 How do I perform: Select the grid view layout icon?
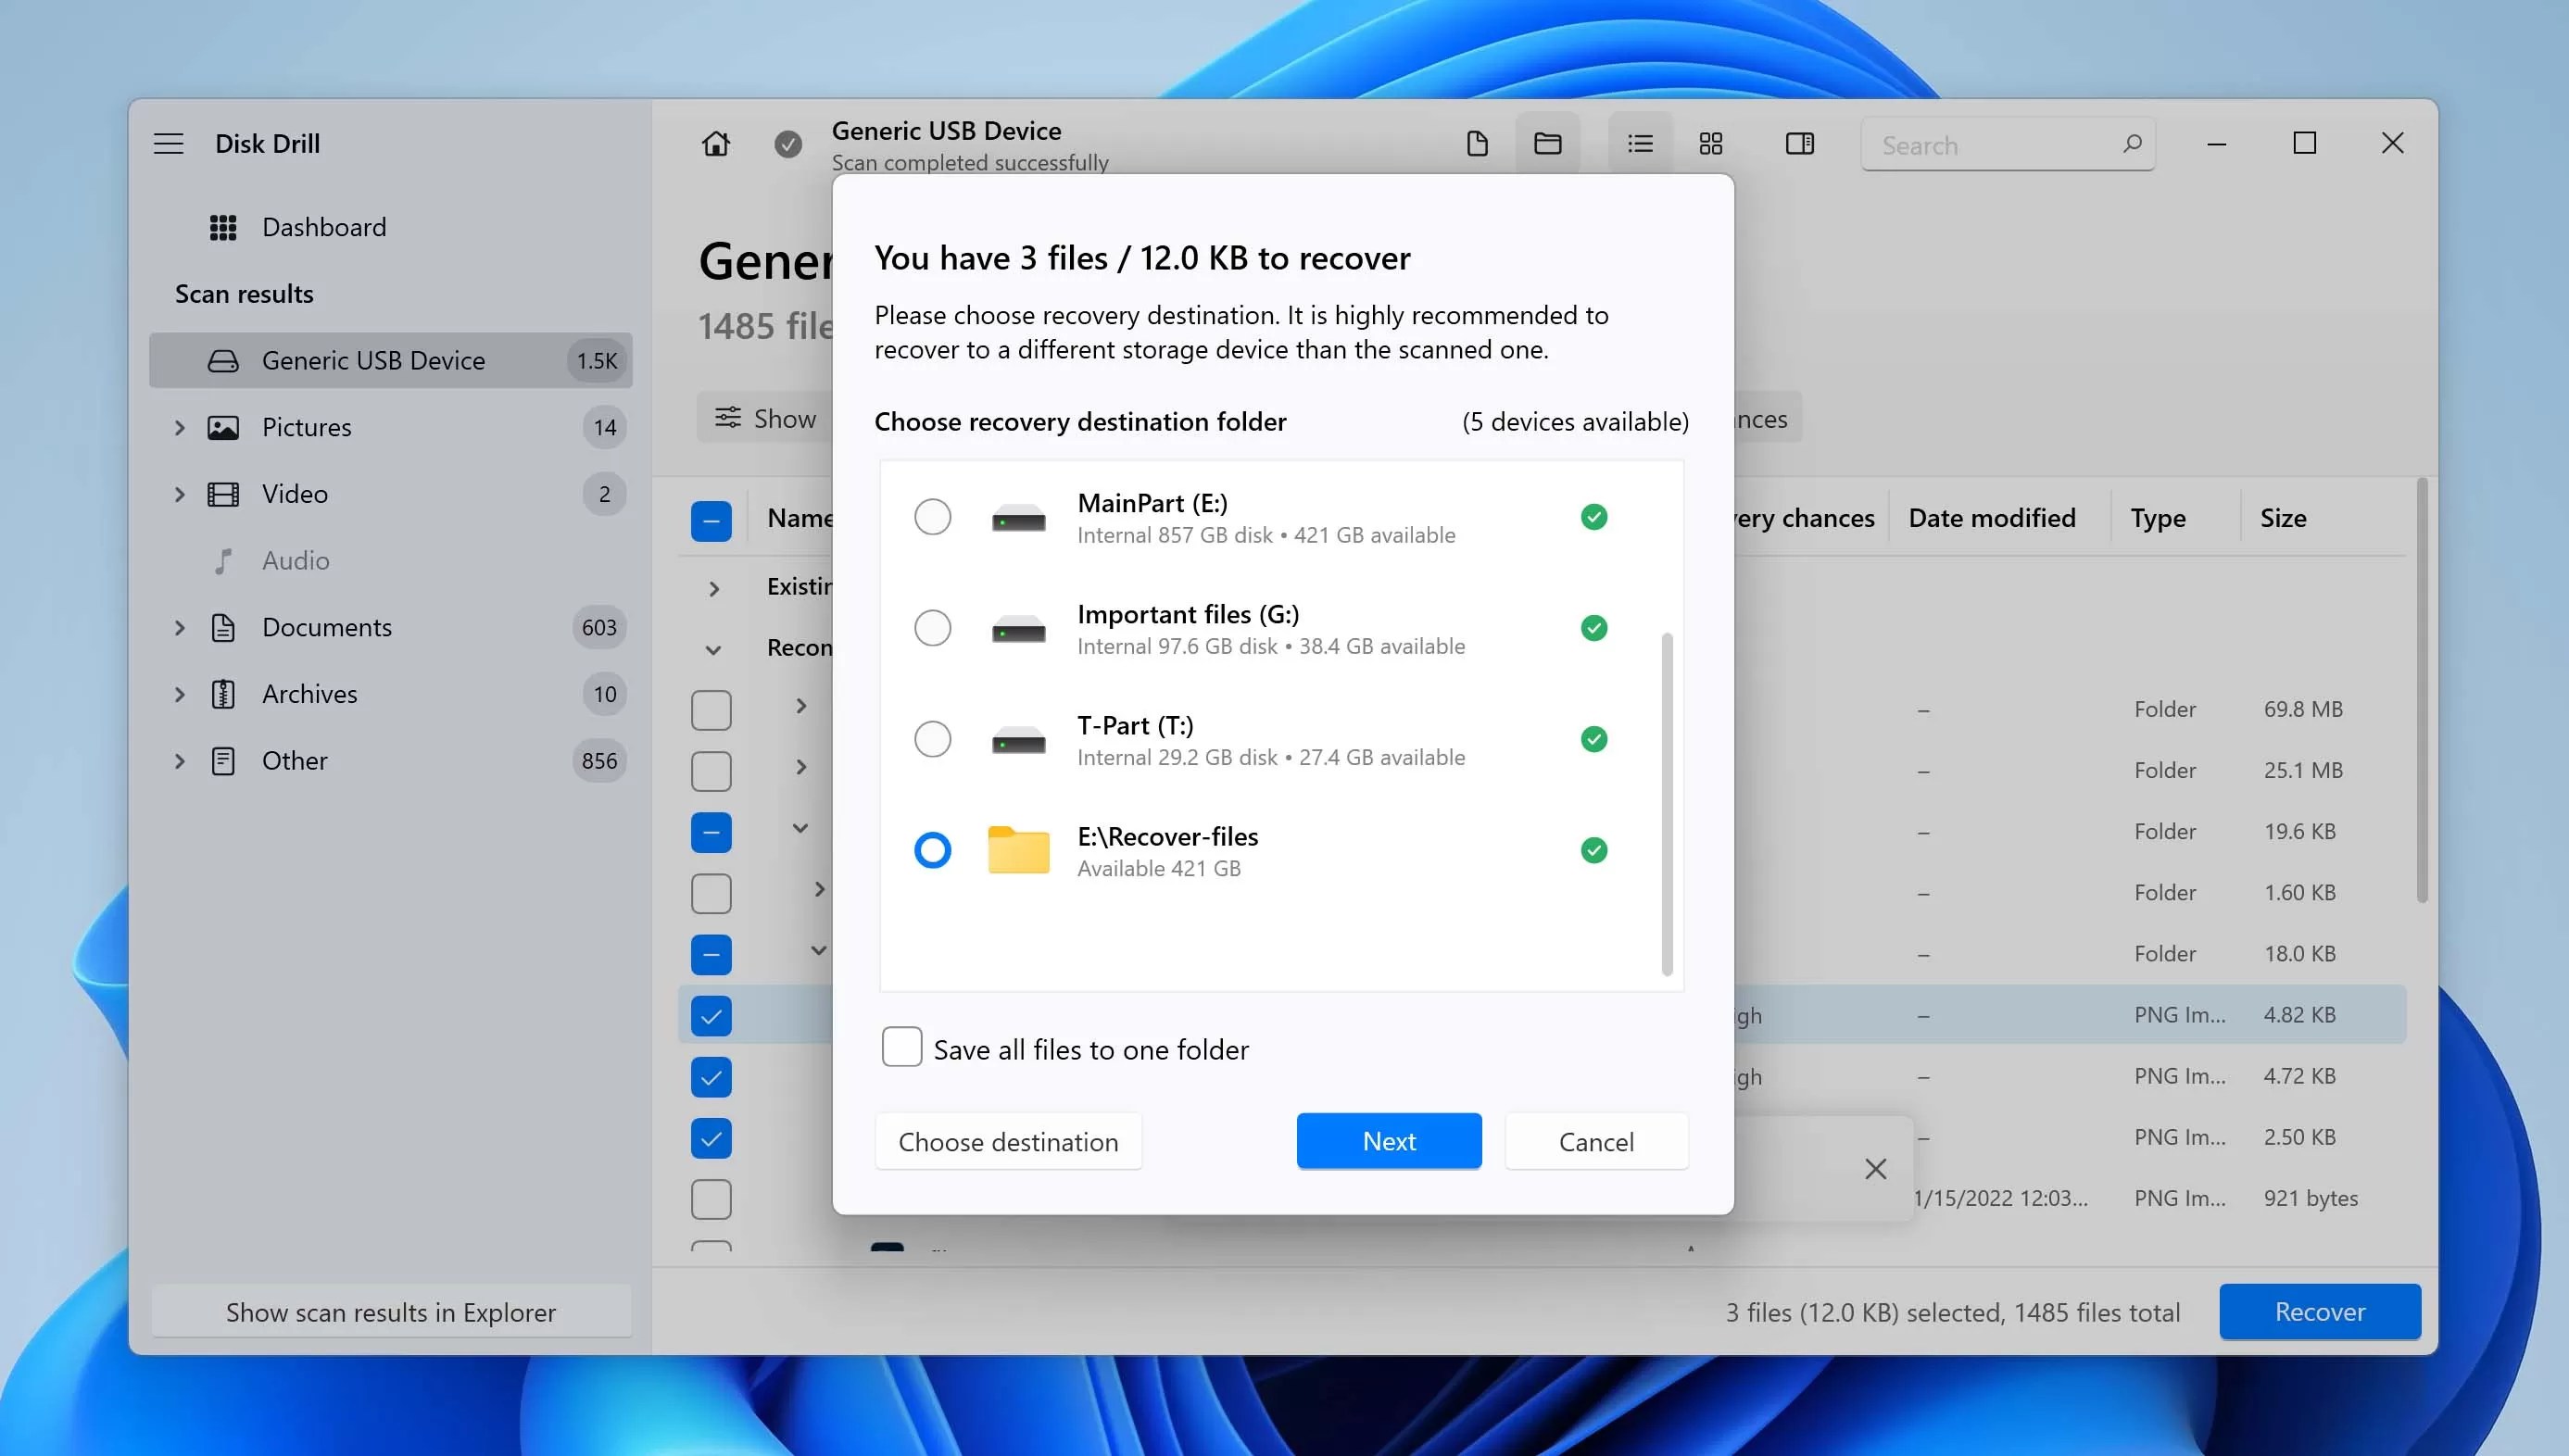click(1710, 144)
